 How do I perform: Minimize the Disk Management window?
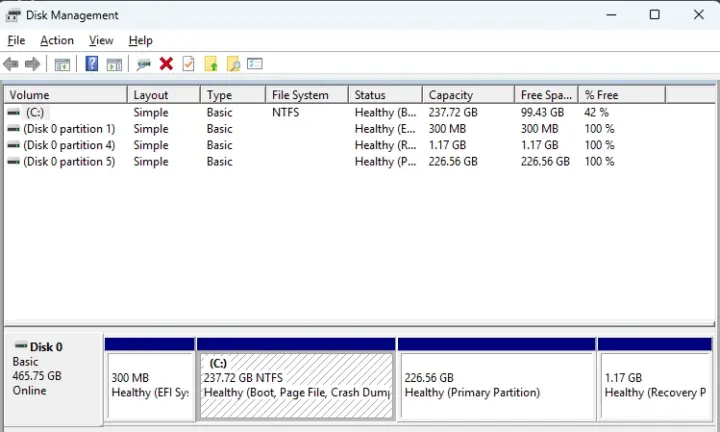[611, 15]
